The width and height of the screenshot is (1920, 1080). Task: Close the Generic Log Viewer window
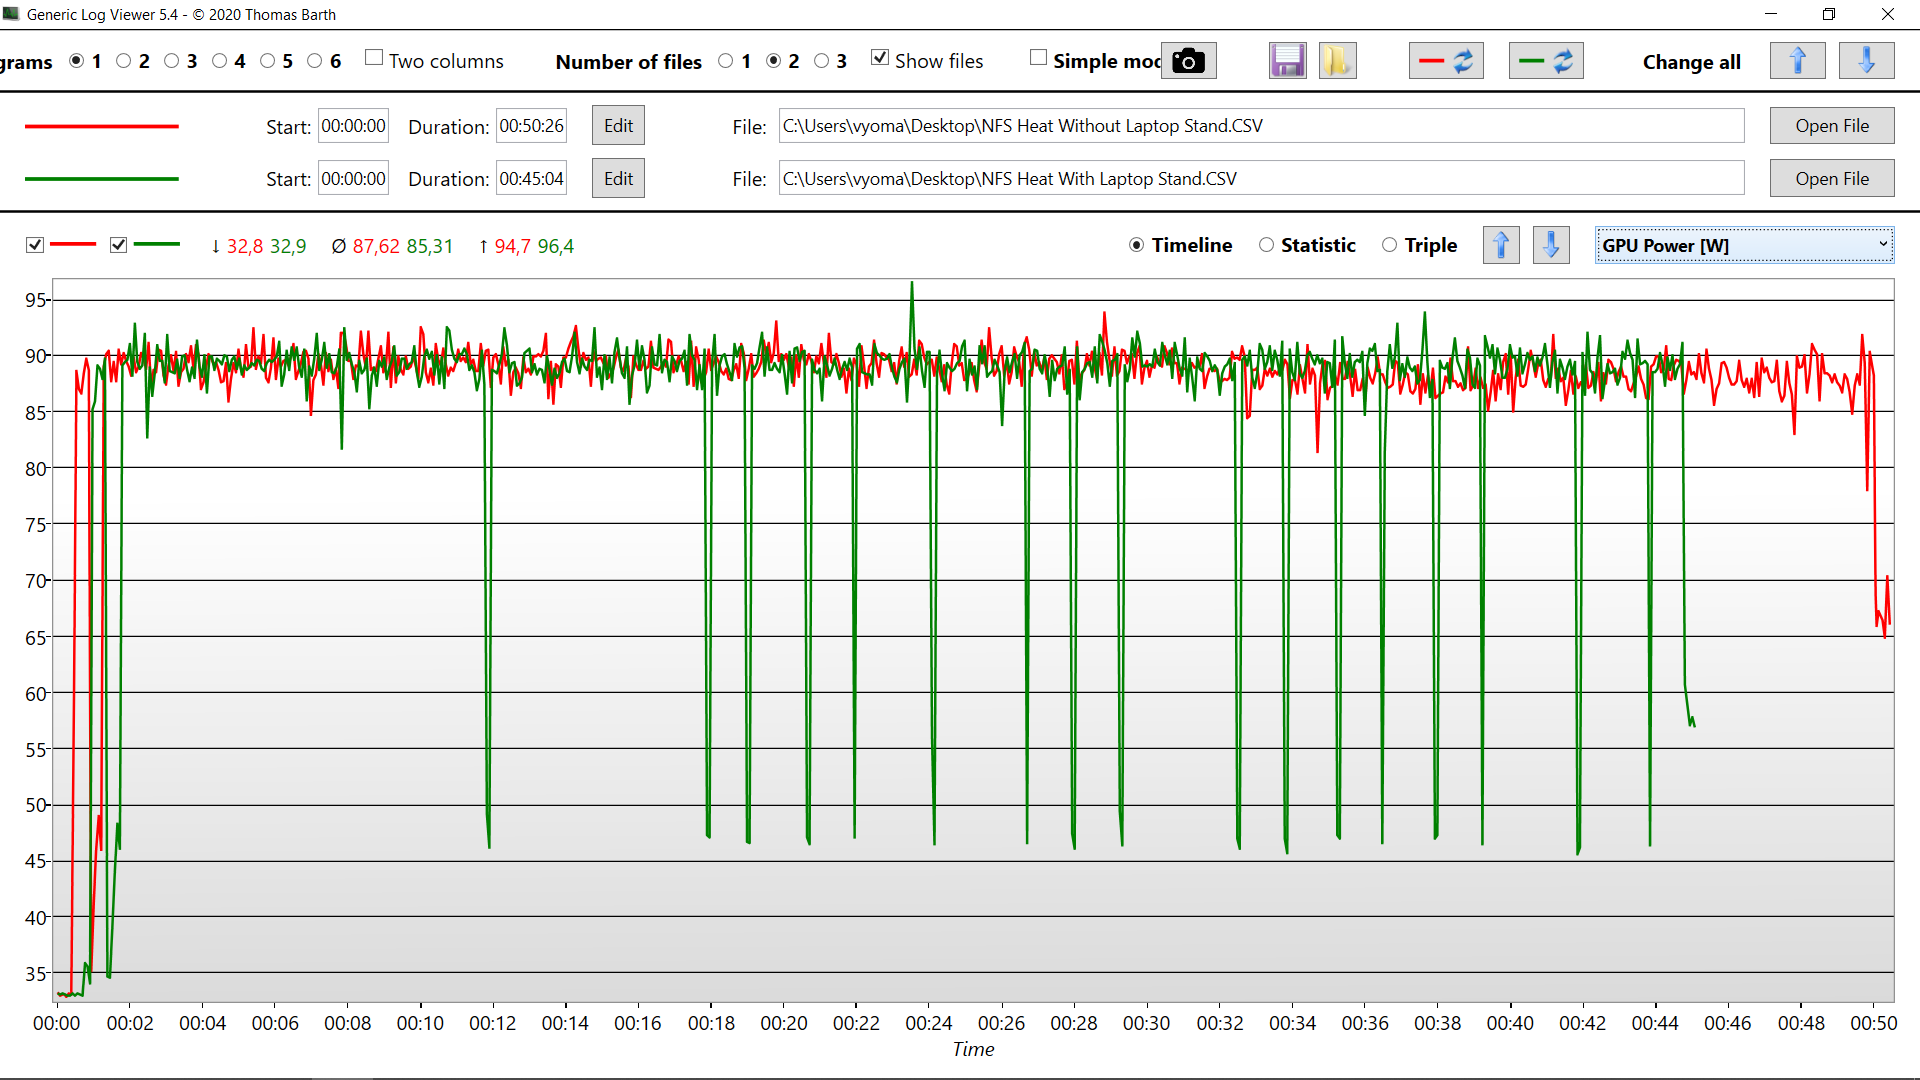(1888, 14)
